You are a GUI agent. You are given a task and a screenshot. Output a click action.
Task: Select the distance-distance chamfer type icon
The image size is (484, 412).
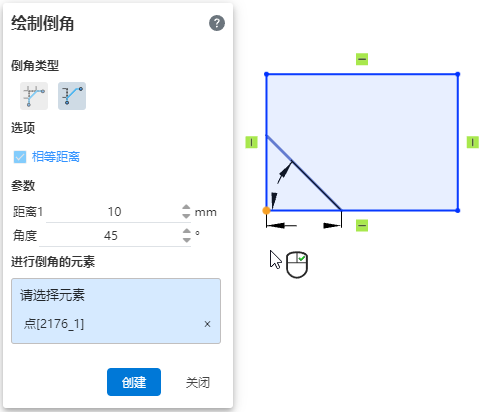tap(34, 96)
